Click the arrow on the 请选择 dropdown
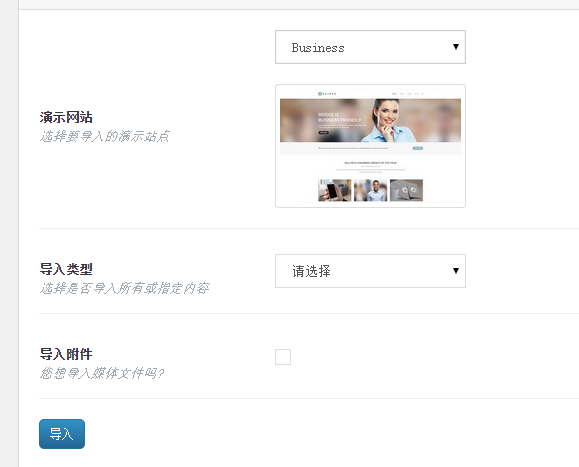Screen dimensions: 579x467 (456, 271)
